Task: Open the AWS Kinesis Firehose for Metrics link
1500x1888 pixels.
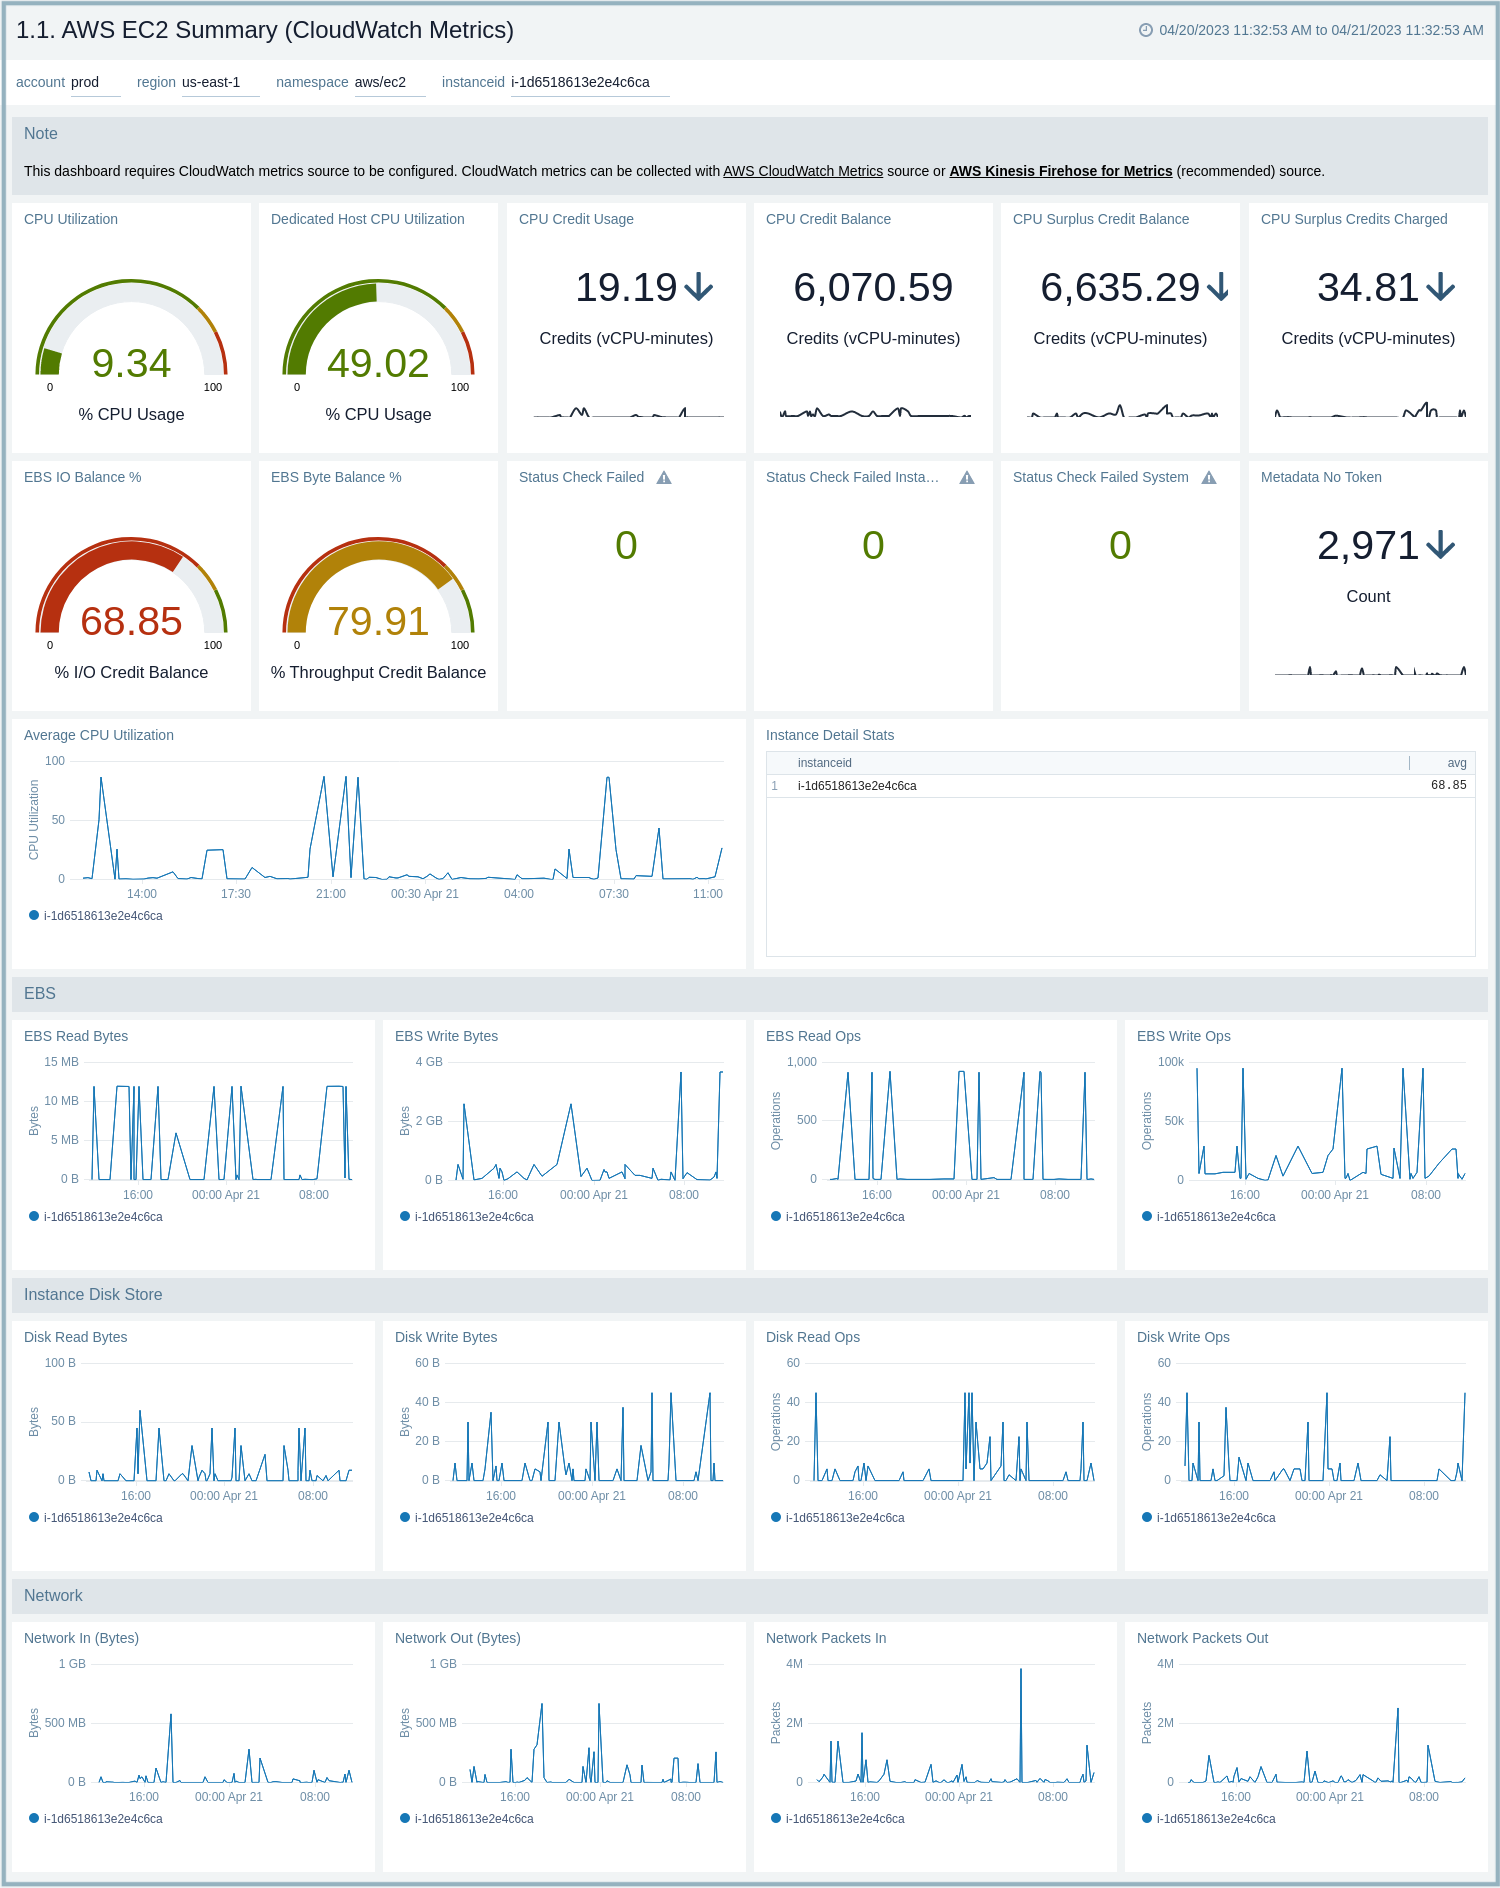Action: pyautogui.click(x=1060, y=171)
